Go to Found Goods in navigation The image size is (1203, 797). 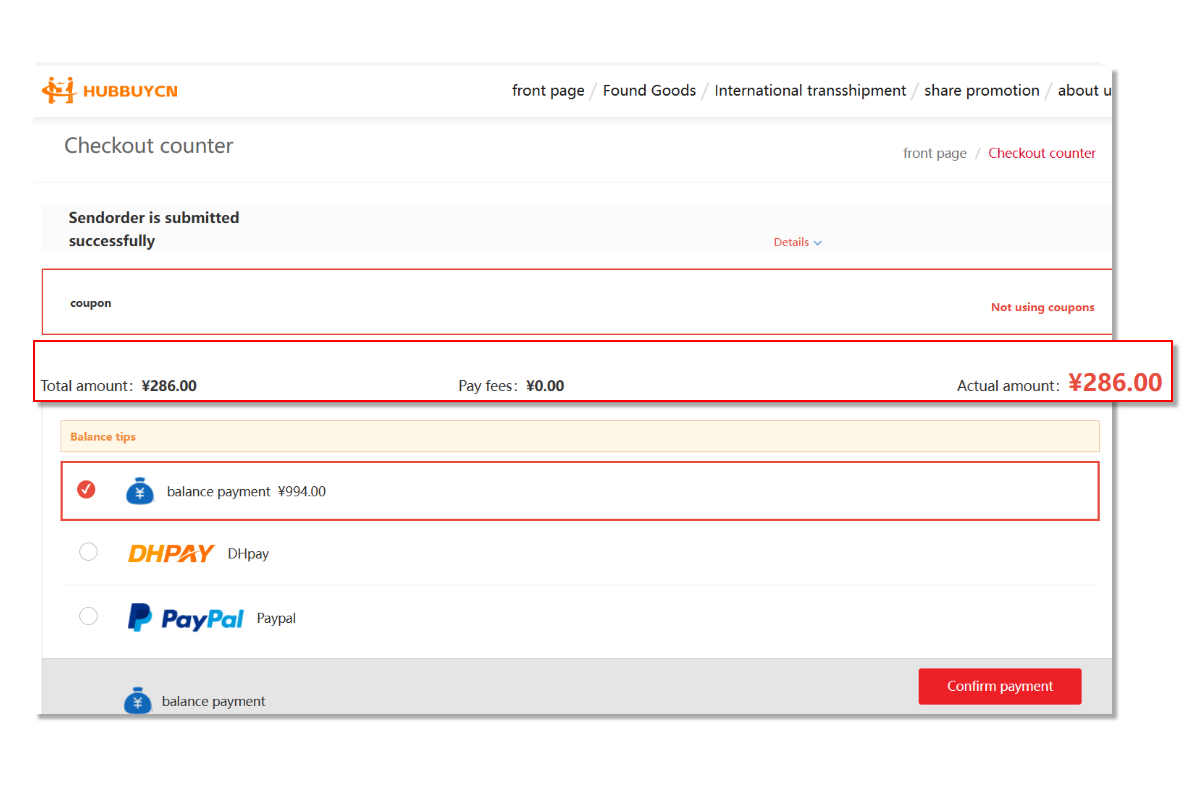point(649,90)
